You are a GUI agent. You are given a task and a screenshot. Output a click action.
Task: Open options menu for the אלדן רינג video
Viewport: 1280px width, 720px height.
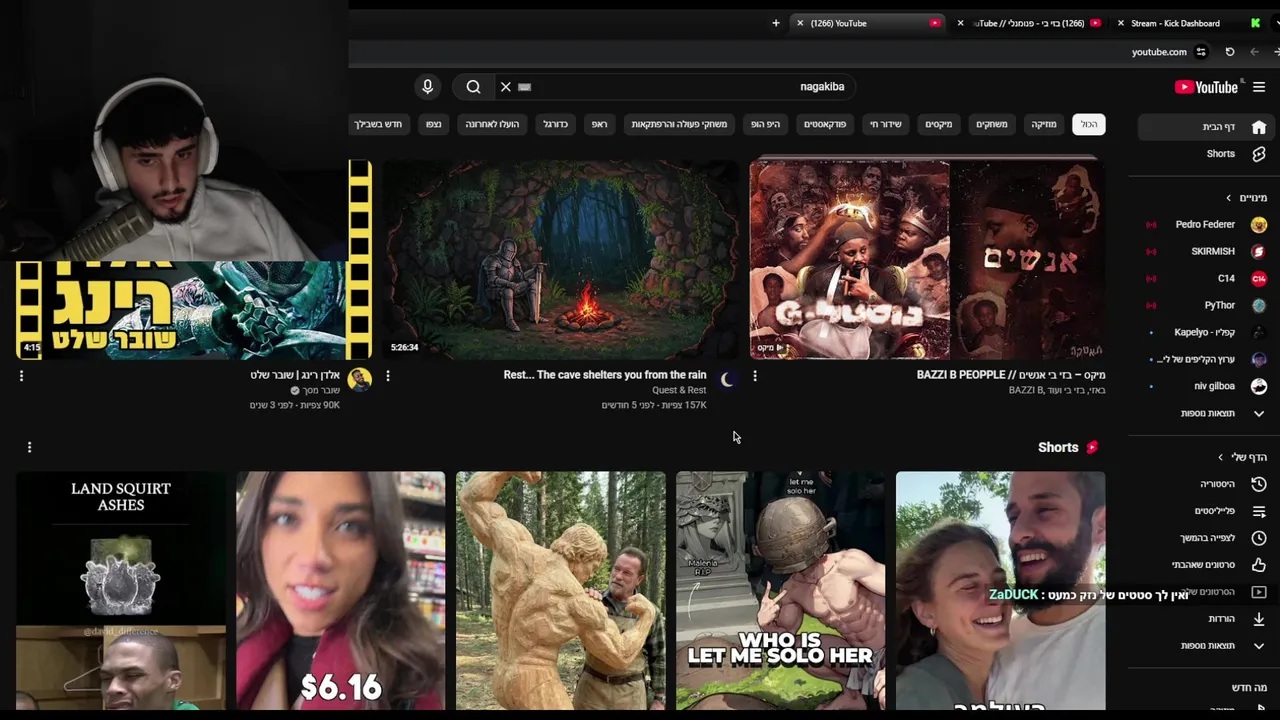click(x=21, y=376)
